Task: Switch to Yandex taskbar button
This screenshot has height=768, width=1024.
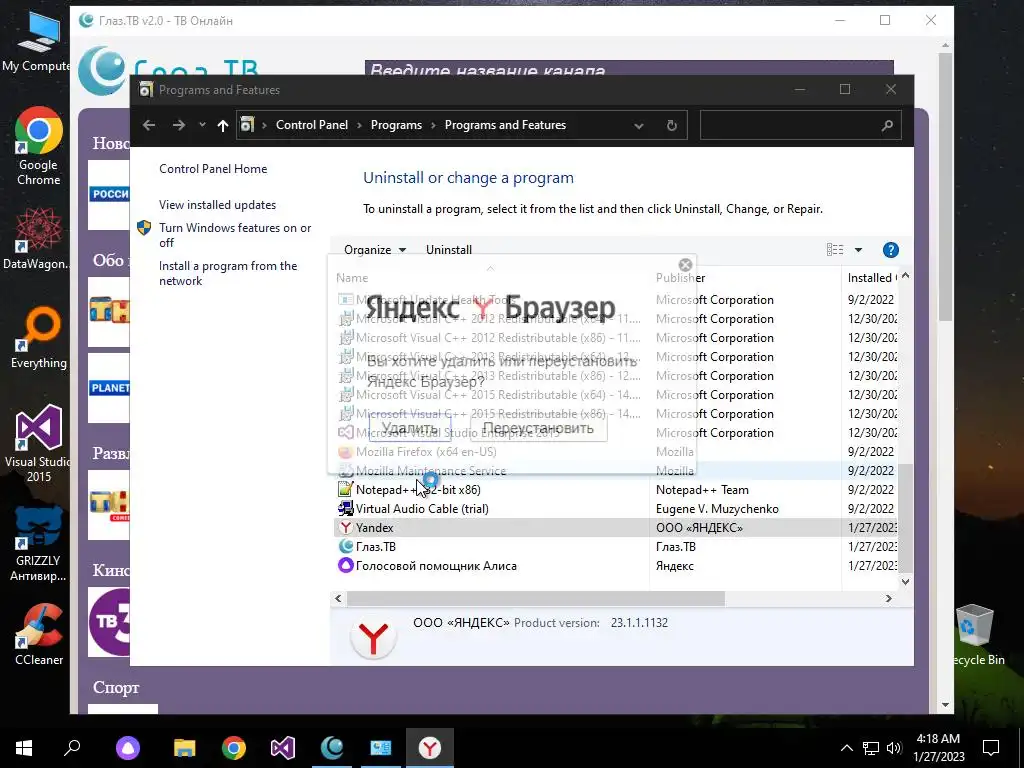Action: (430, 748)
